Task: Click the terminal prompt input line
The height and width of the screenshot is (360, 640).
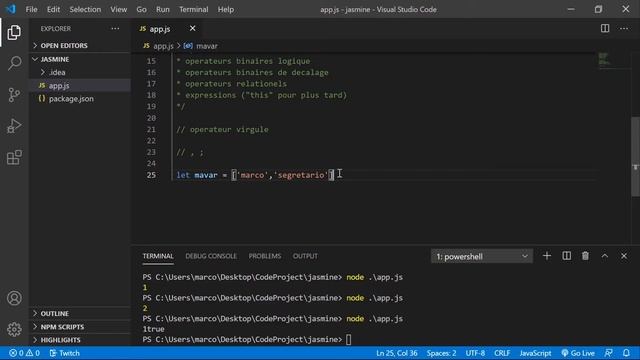Action: [x=247, y=340]
